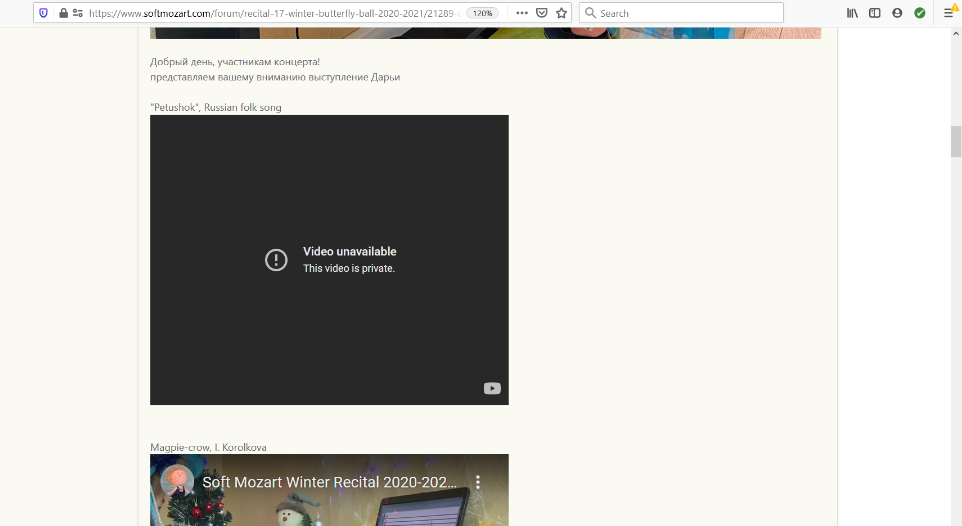Open more options on Winter Recital video
The width and height of the screenshot is (962, 526).
tap(478, 482)
